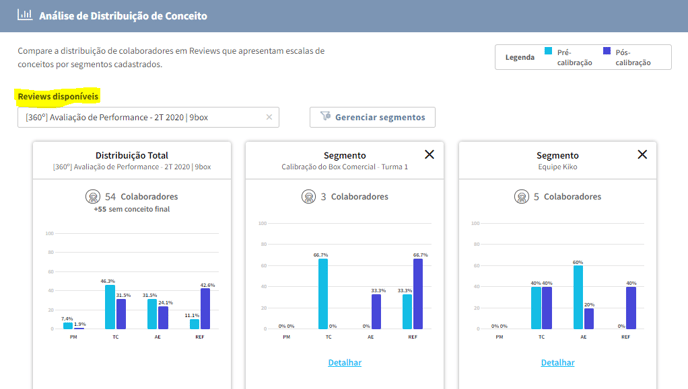This screenshot has height=389, width=688.
Task: Click the Análise de Distribuição de Conceito heading
Action: pyautogui.click(x=123, y=16)
